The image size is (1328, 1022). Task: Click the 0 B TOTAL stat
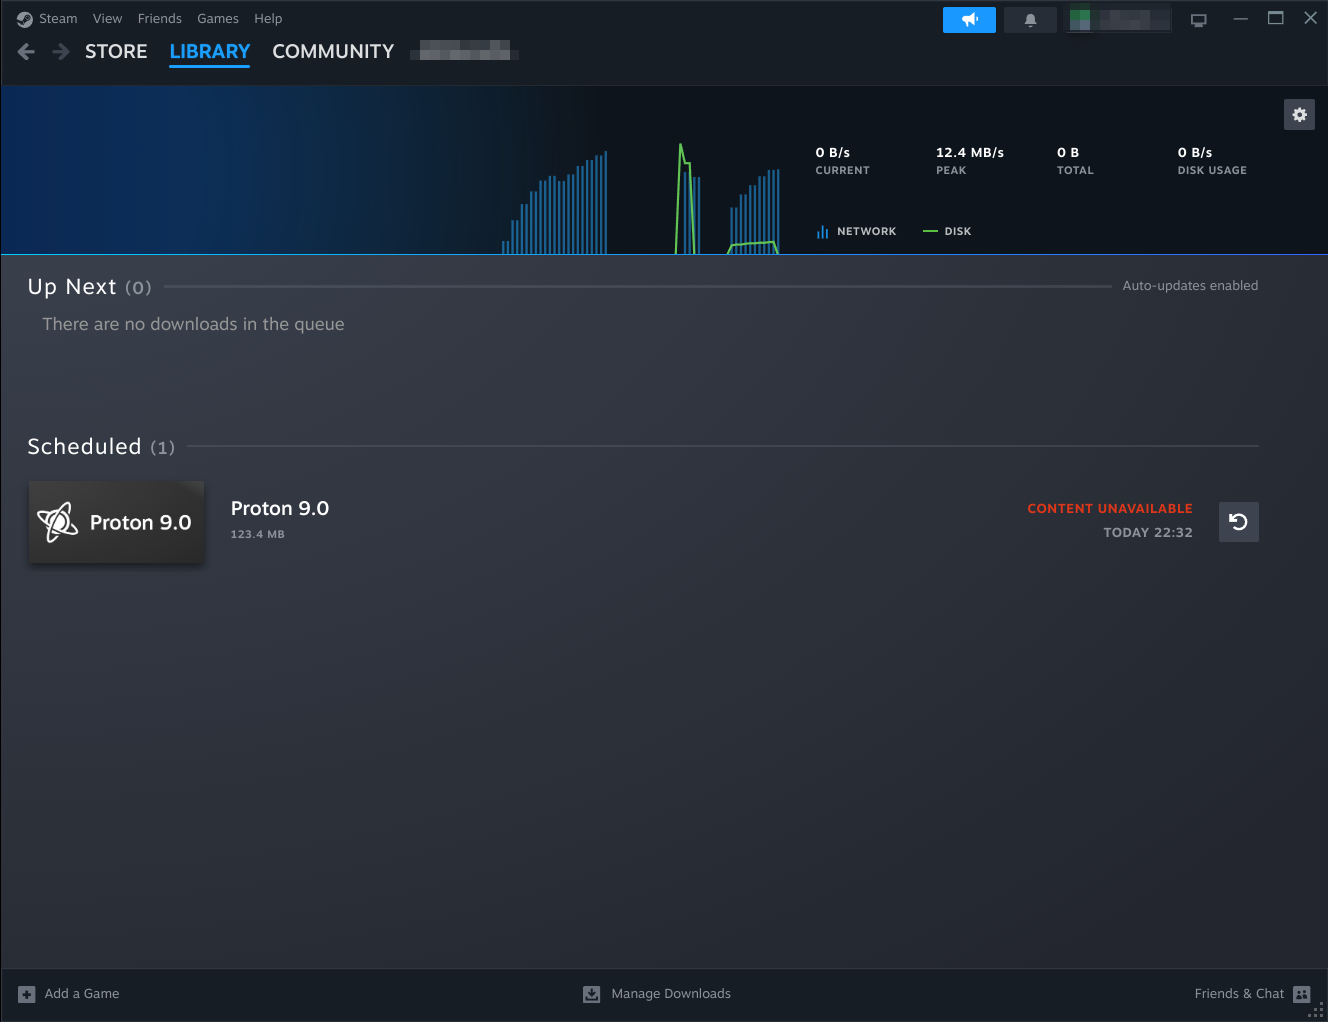pos(1075,161)
